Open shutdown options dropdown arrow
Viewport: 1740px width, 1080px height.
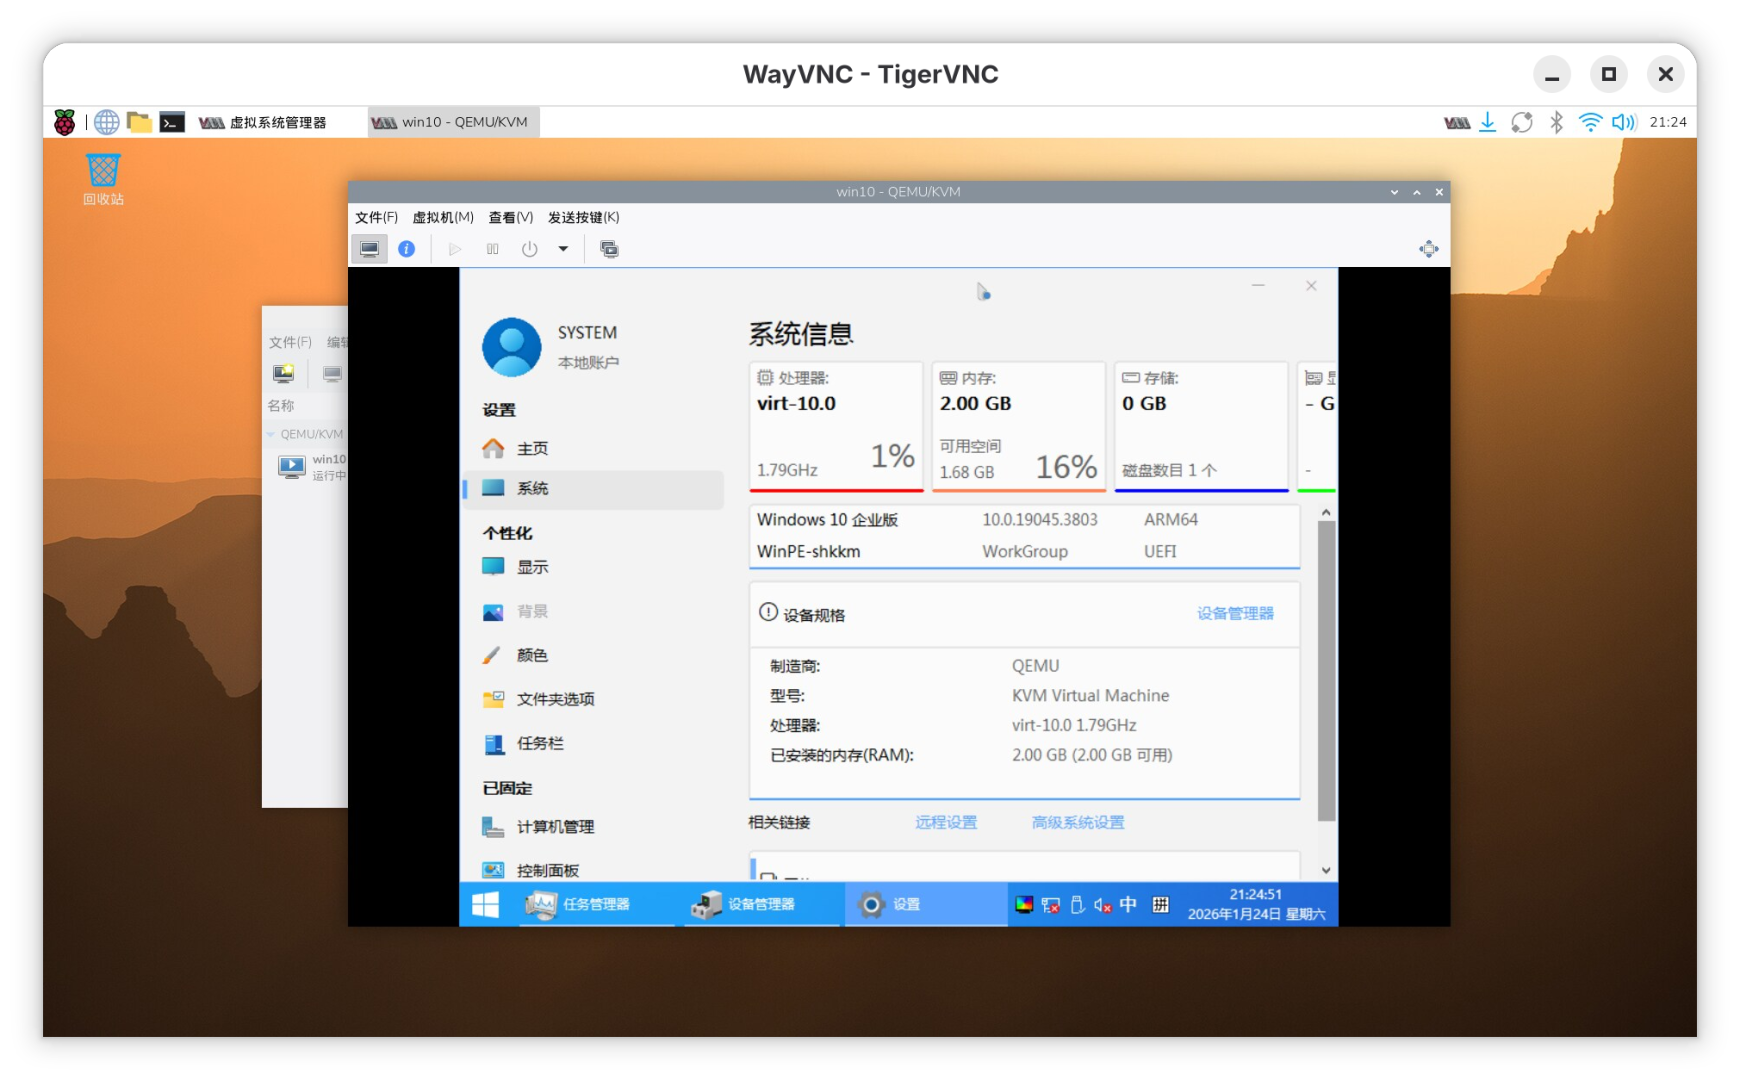coord(563,249)
